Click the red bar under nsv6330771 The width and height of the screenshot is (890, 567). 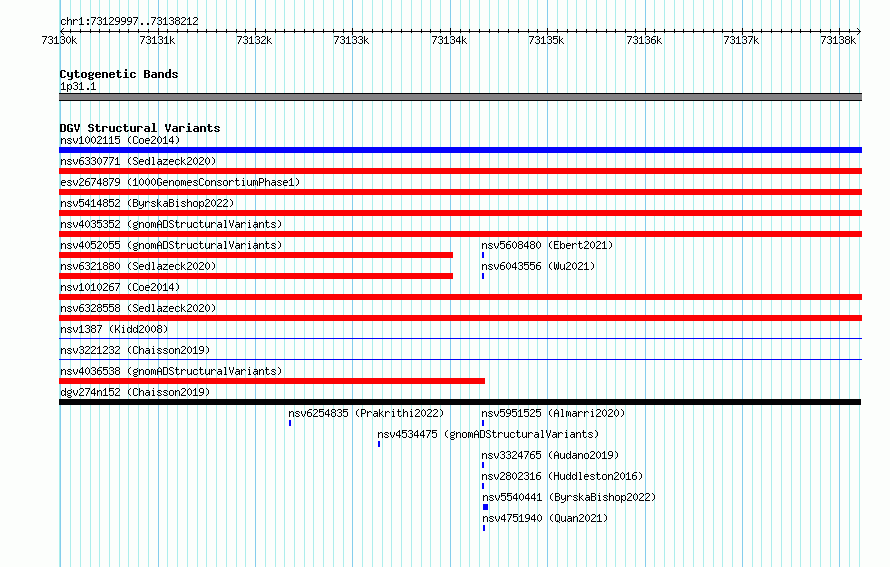(460, 171)
